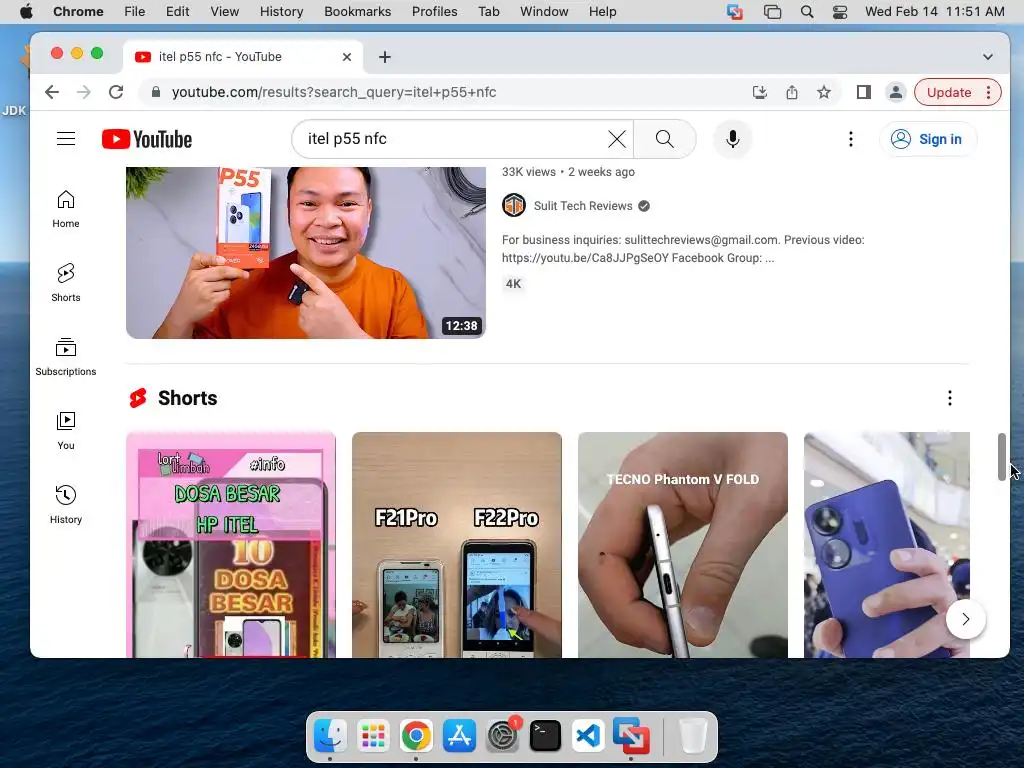
Task: Open YouTube settings three-dot menu
Action: (x=850, y=139)
